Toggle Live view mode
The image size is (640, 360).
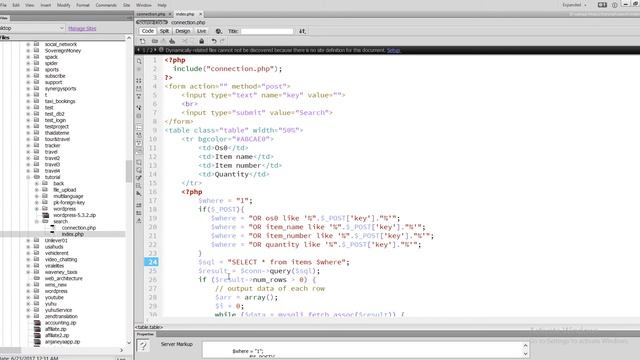tap(202, 31)
